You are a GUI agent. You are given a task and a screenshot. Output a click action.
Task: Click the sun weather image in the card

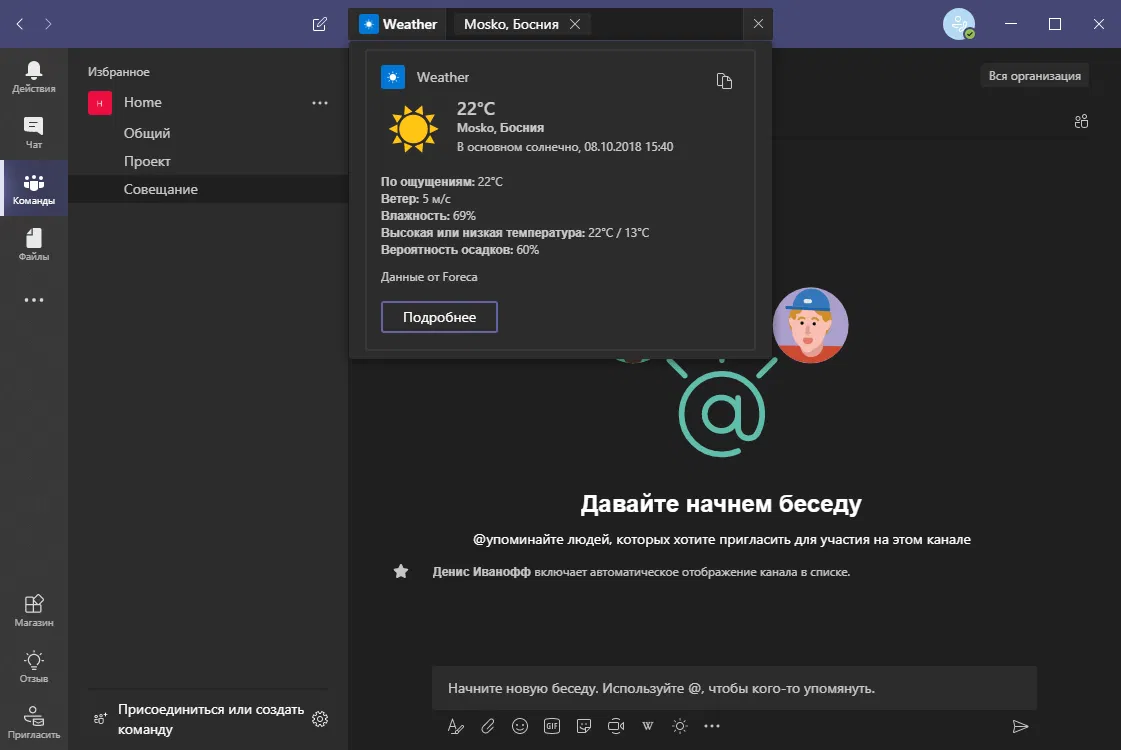tap(413, 129)
